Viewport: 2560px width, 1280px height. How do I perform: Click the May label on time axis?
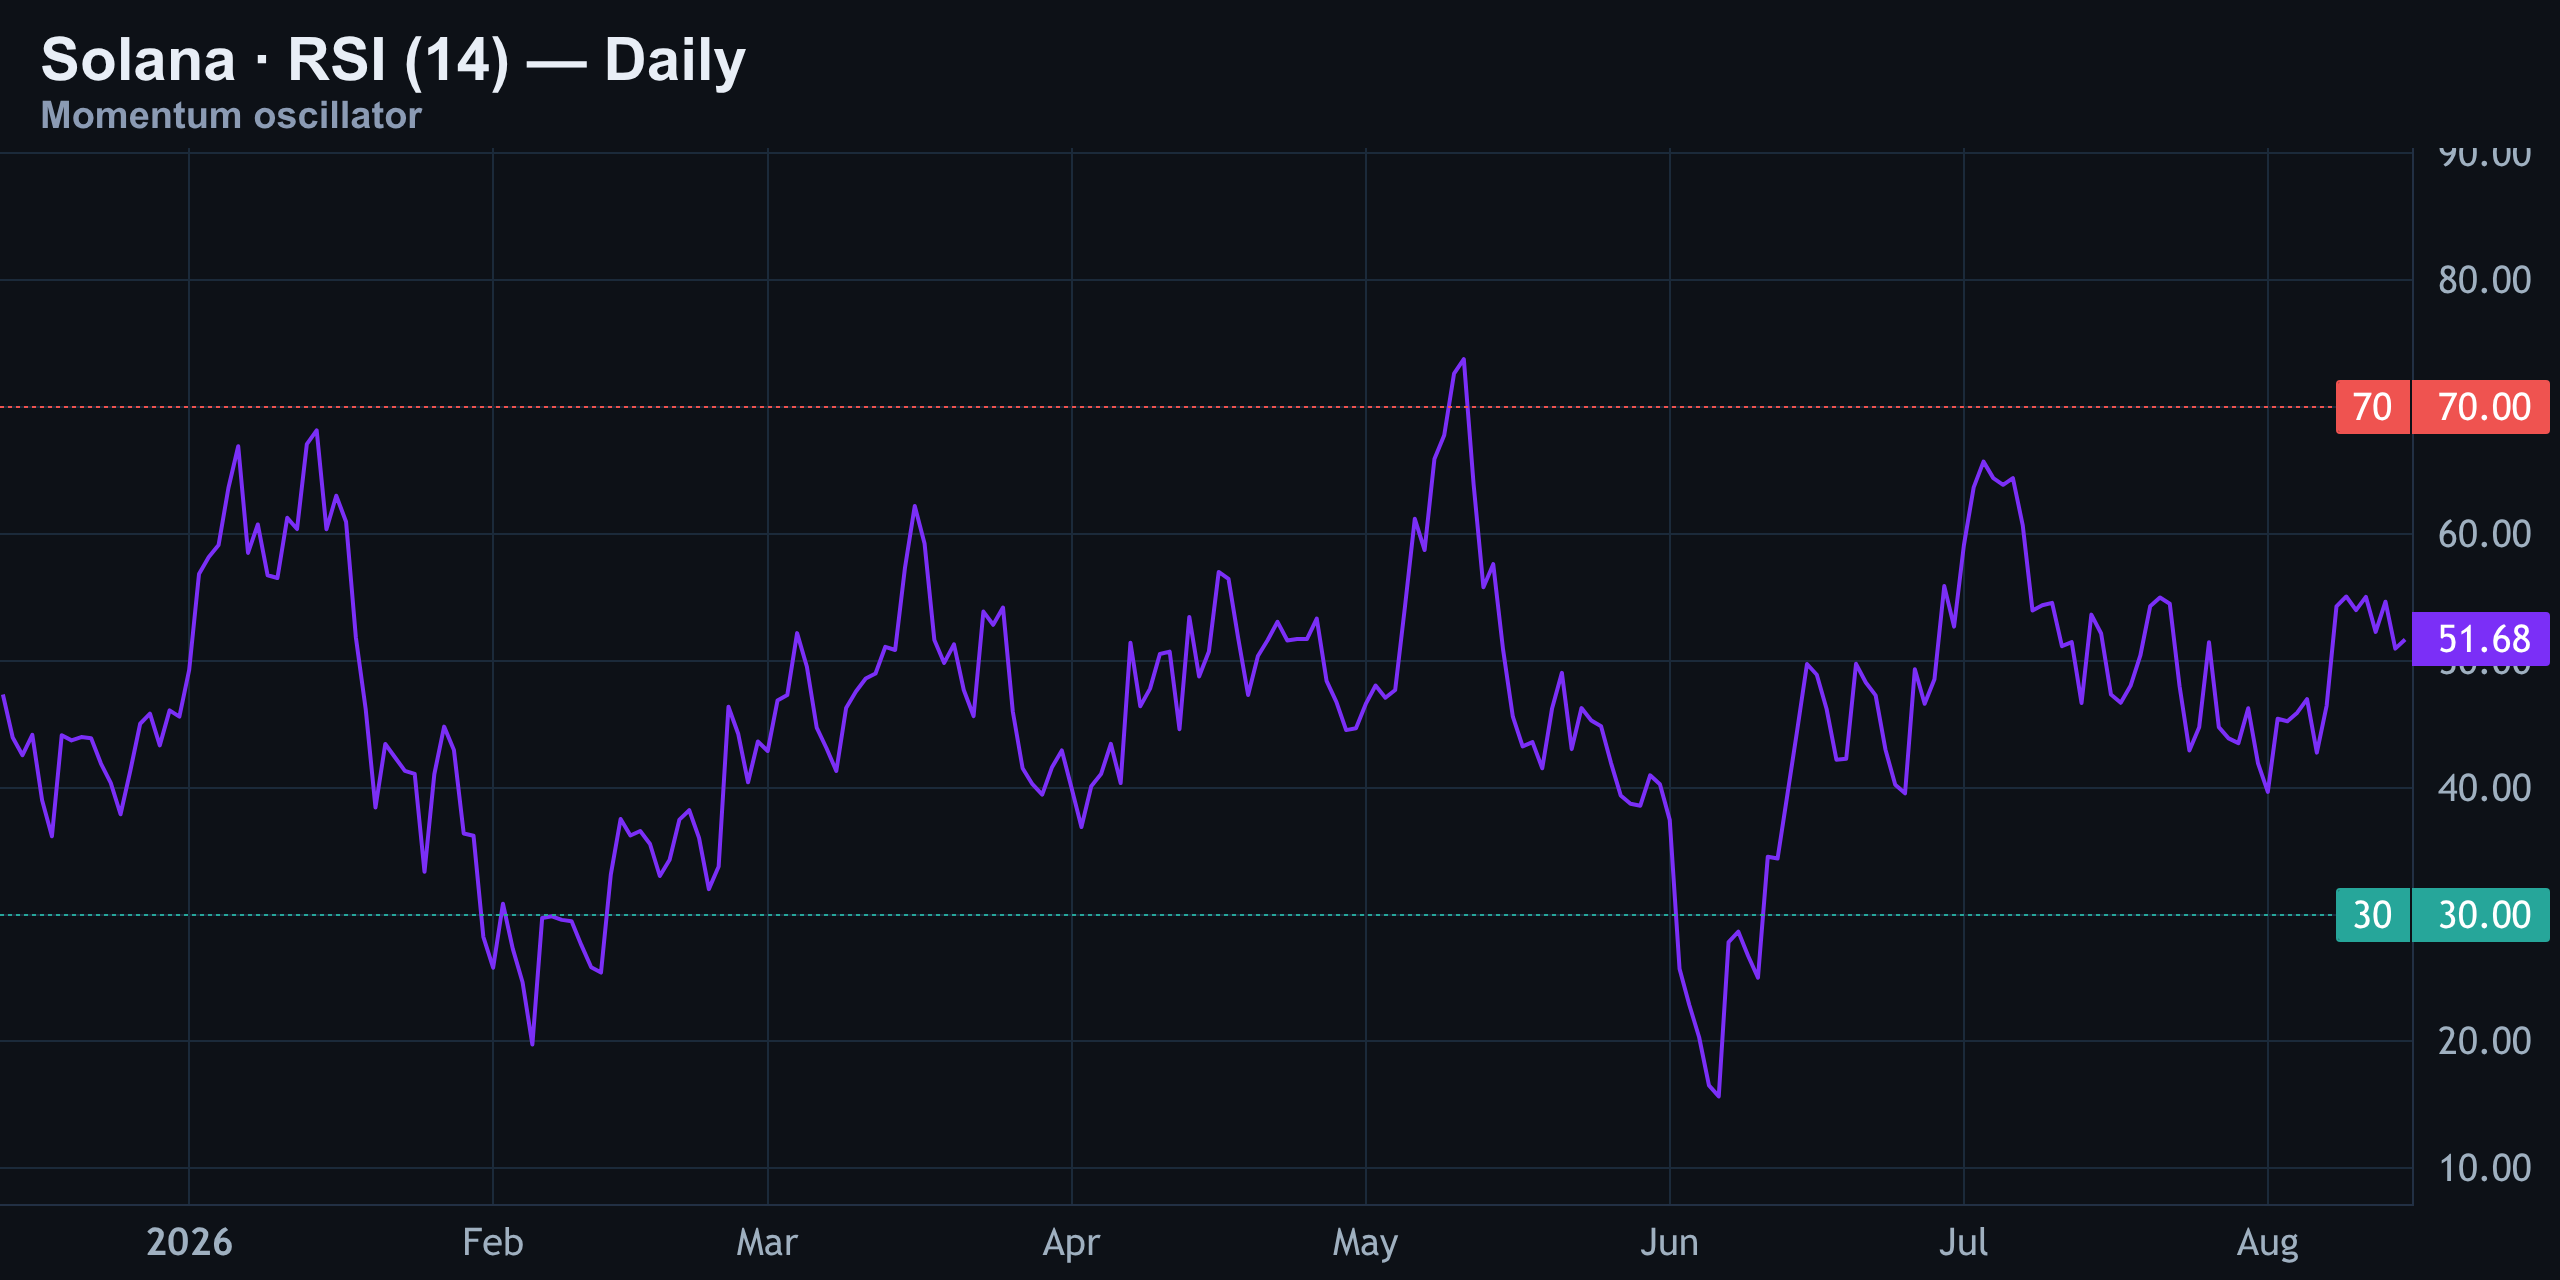click(1365, 1243)
